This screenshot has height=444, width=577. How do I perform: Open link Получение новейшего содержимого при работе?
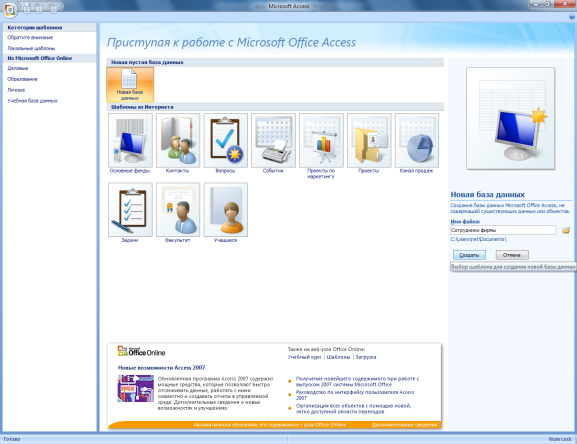click(x=357, y=381)
